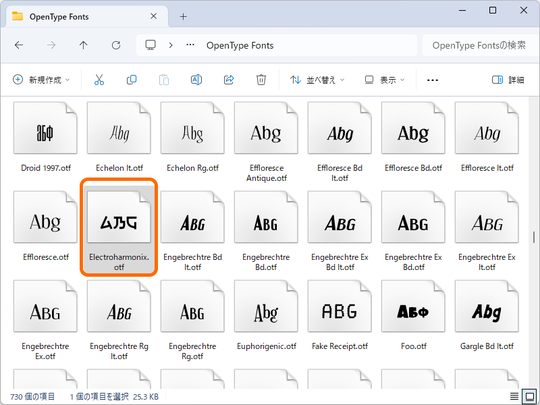540x405 pixels.
Task: Click the Copy icon in toolbar
Action: tap(132, 80)
